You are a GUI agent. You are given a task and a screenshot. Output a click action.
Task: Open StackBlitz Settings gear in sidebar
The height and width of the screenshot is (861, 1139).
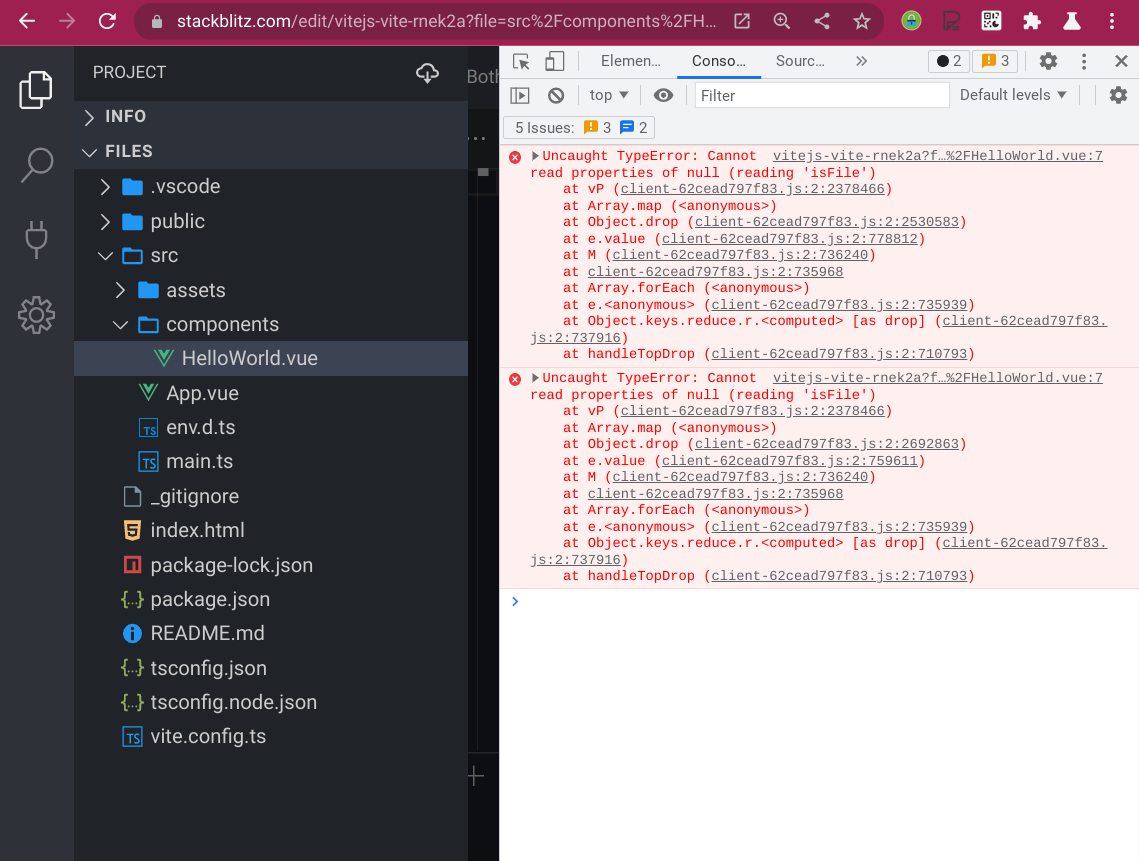coord(36,315)
